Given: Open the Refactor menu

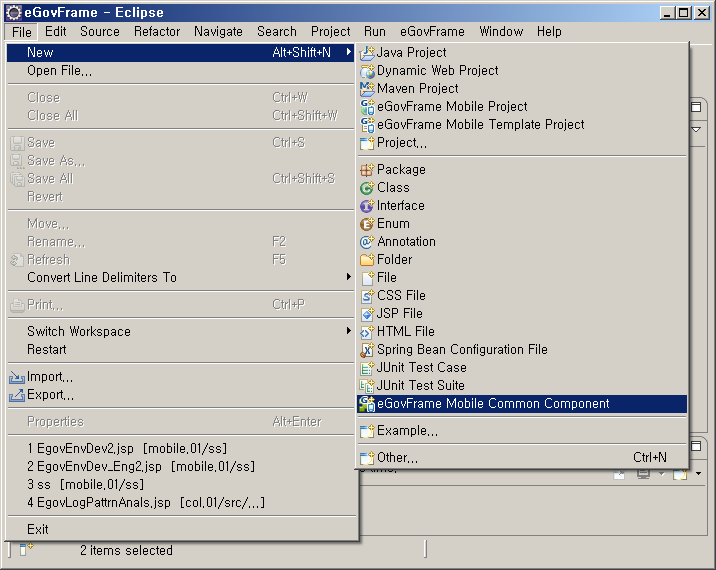Looking at the screenshot, I should tap(157, 31).
